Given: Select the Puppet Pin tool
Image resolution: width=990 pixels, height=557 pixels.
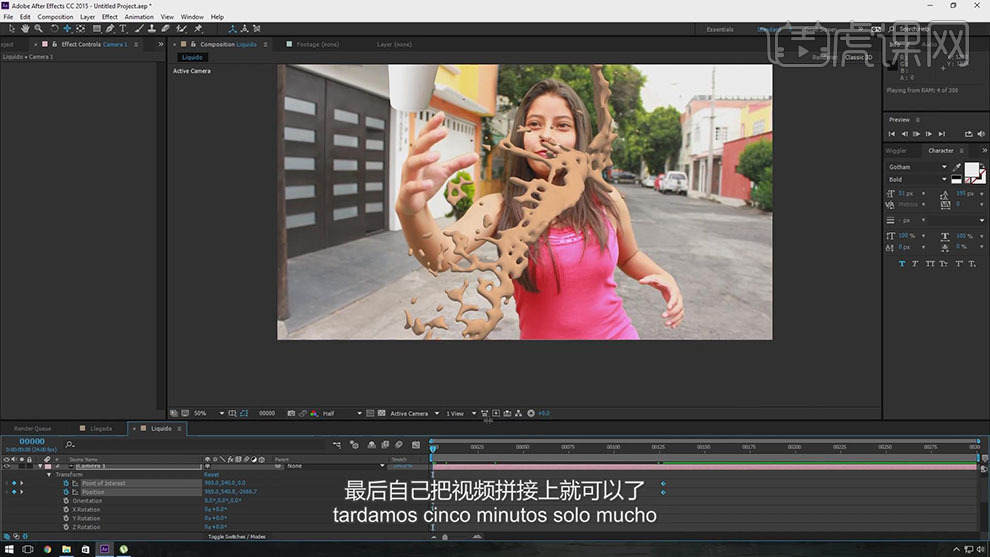Looking at the screenshot, I should coord(198,28).
